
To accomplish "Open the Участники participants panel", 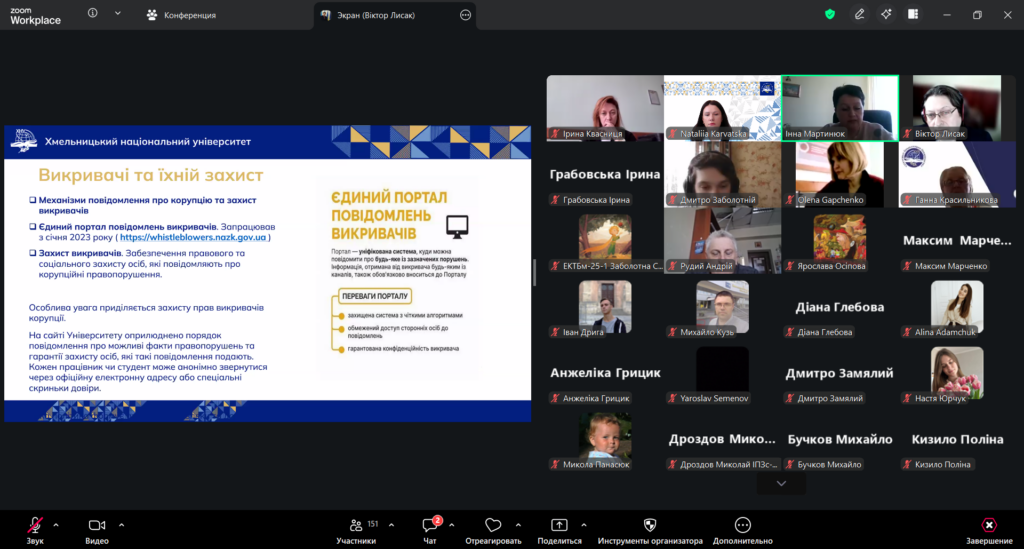I will (356, 526).
